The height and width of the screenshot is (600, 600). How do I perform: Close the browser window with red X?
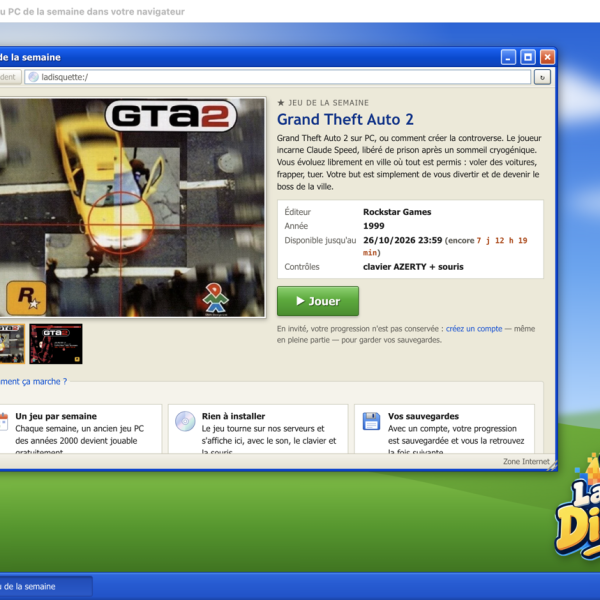(547, 57)
